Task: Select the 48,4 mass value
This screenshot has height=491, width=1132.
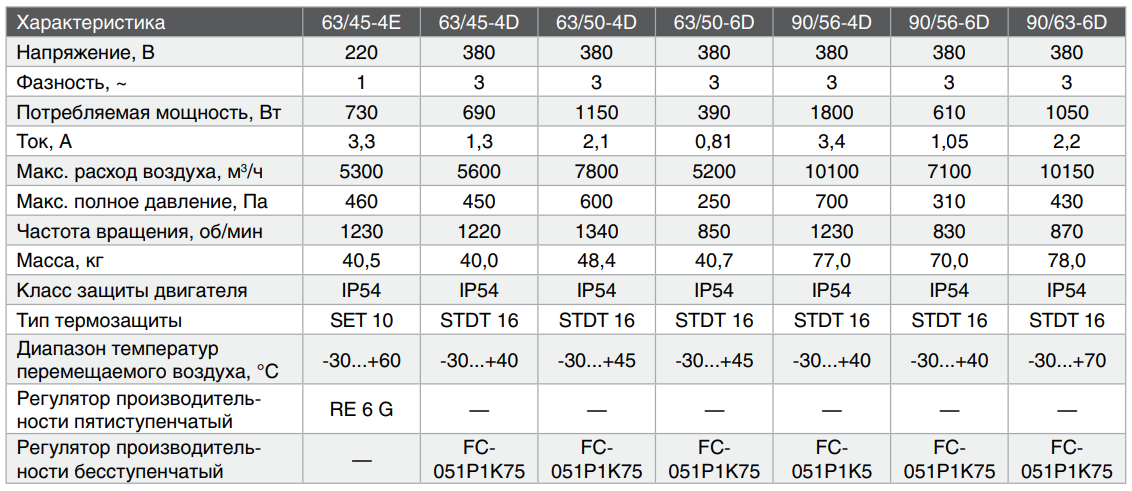Action: tap(596, 262)
